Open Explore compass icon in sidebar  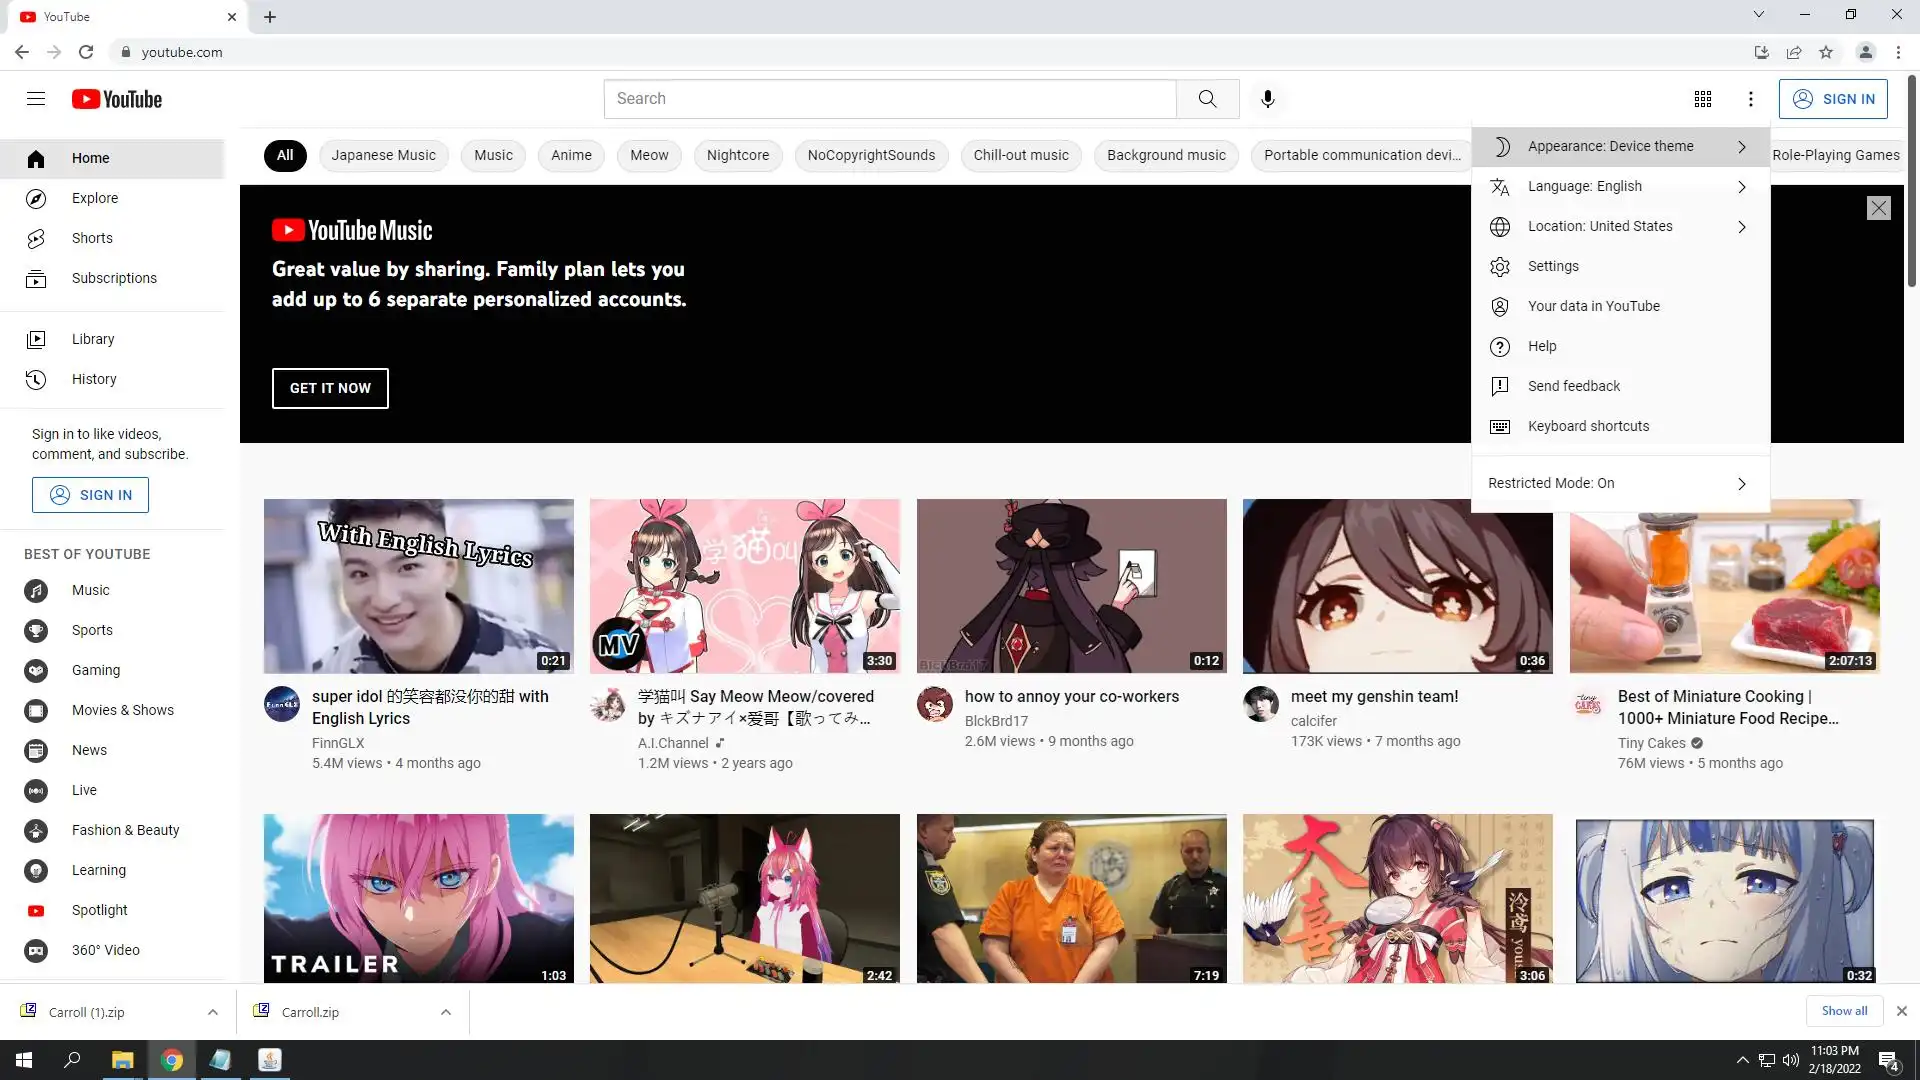point(36,198)
